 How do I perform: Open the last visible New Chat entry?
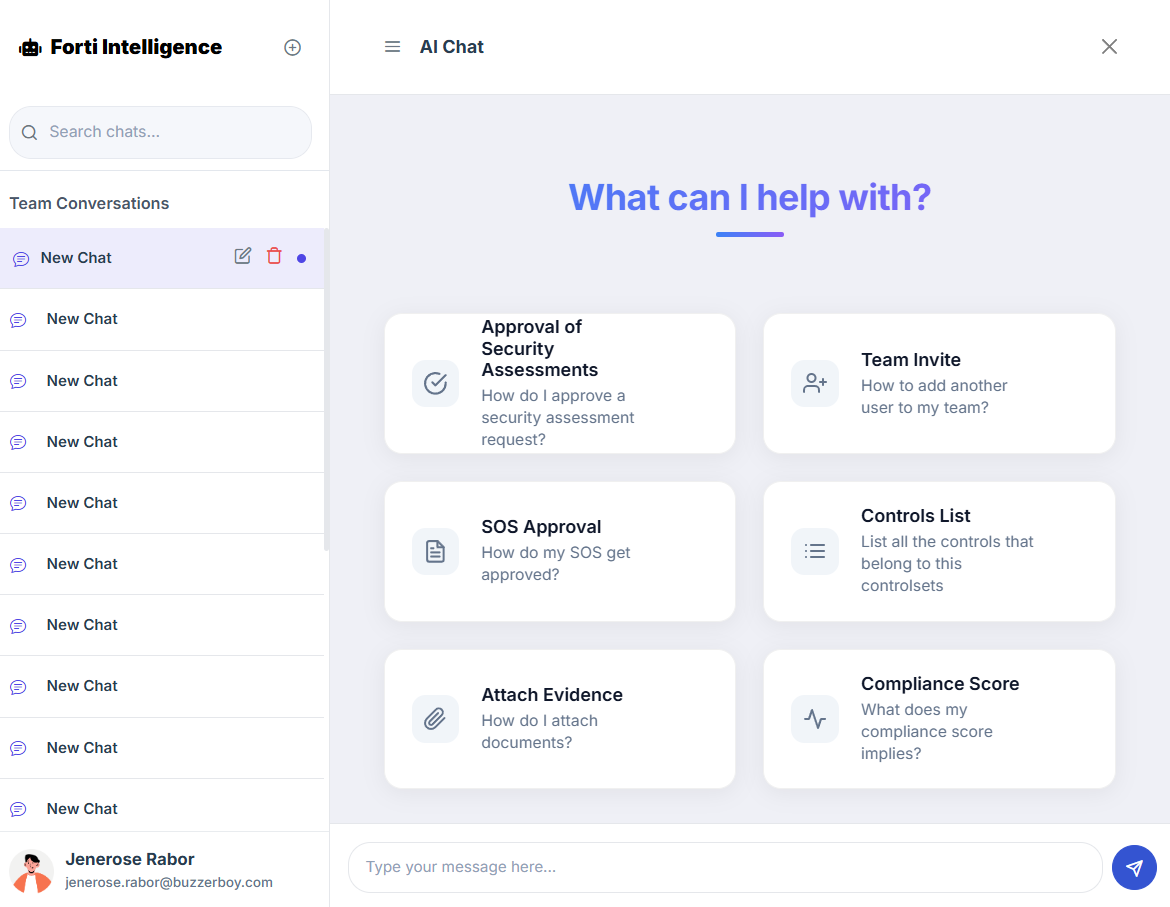82,808
